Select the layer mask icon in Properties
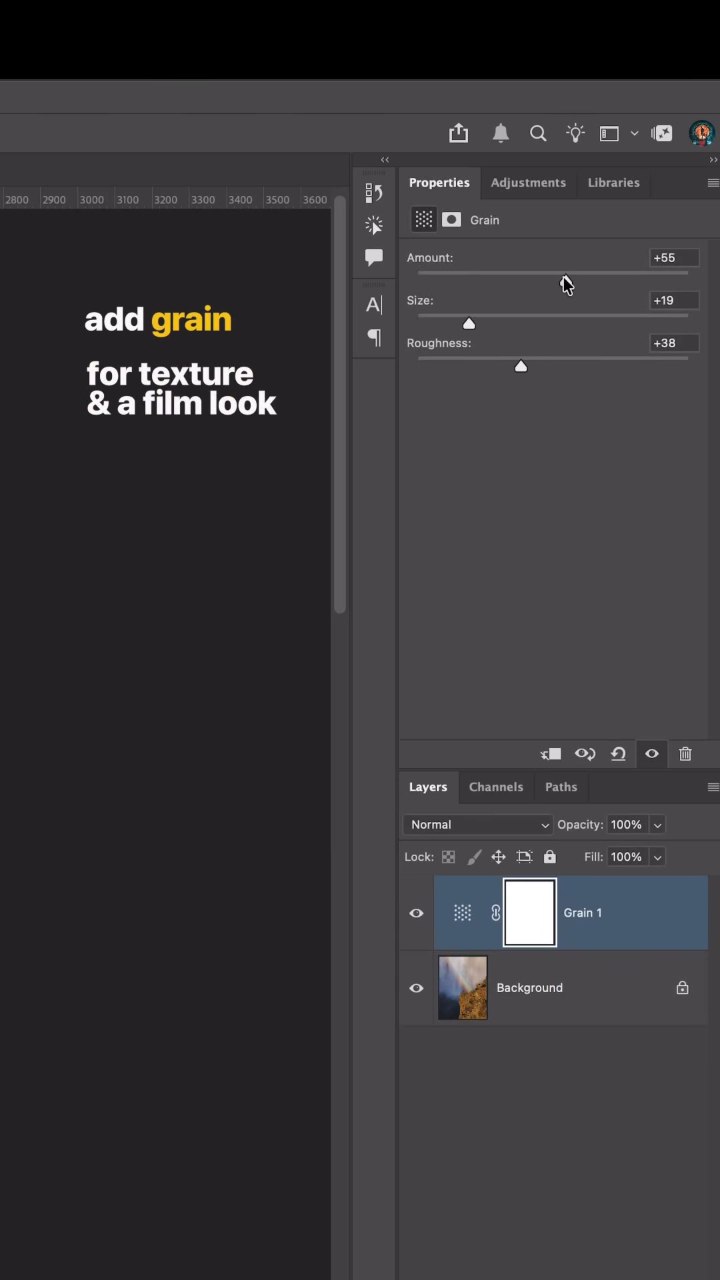The height and width of the screenshot is (1280, 720). pos(452,220)
